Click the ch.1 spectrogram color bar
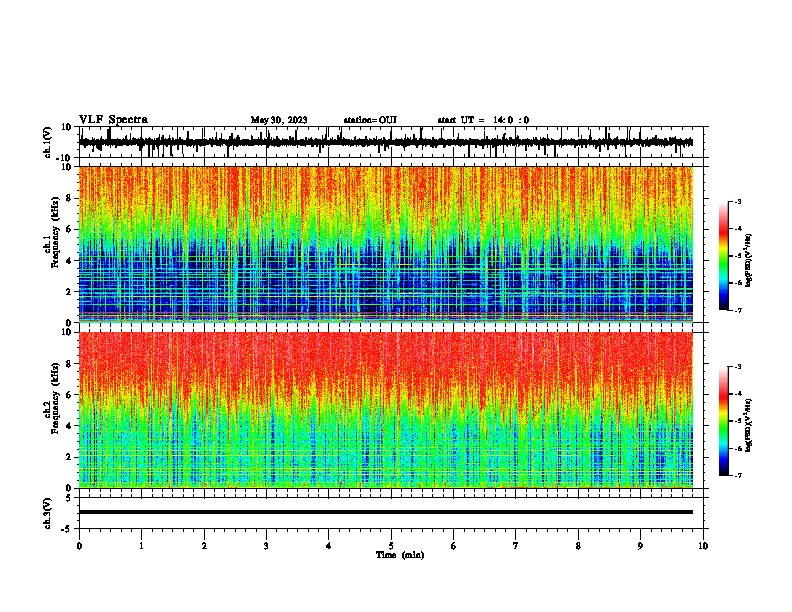This screenshot has height=612, width=792. point(724,256)
